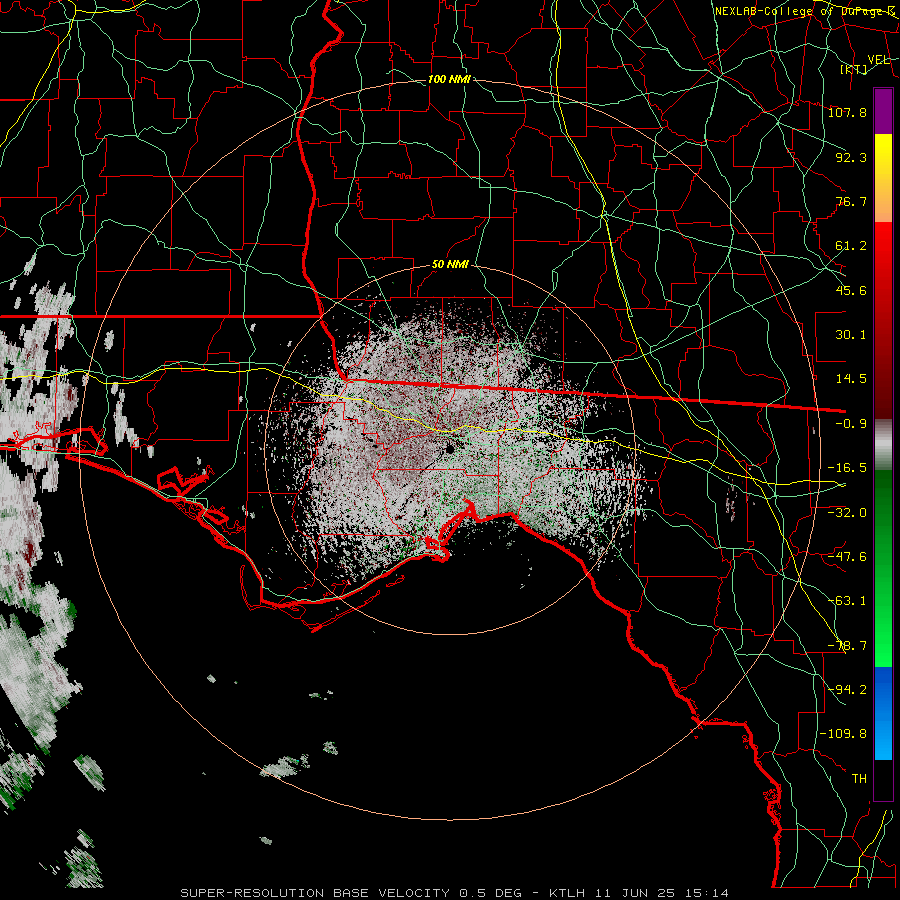Click the 61.2 legend value

point(851,246)
